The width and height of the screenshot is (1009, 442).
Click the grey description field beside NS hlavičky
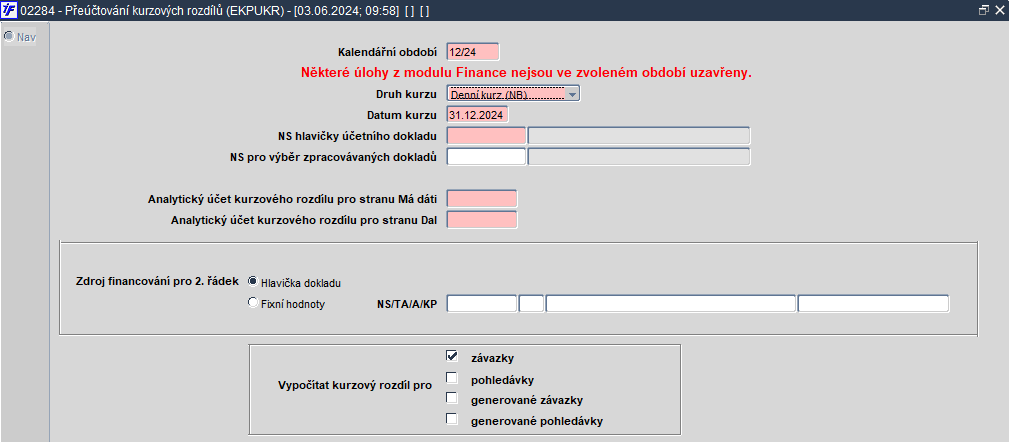point(639,136)
